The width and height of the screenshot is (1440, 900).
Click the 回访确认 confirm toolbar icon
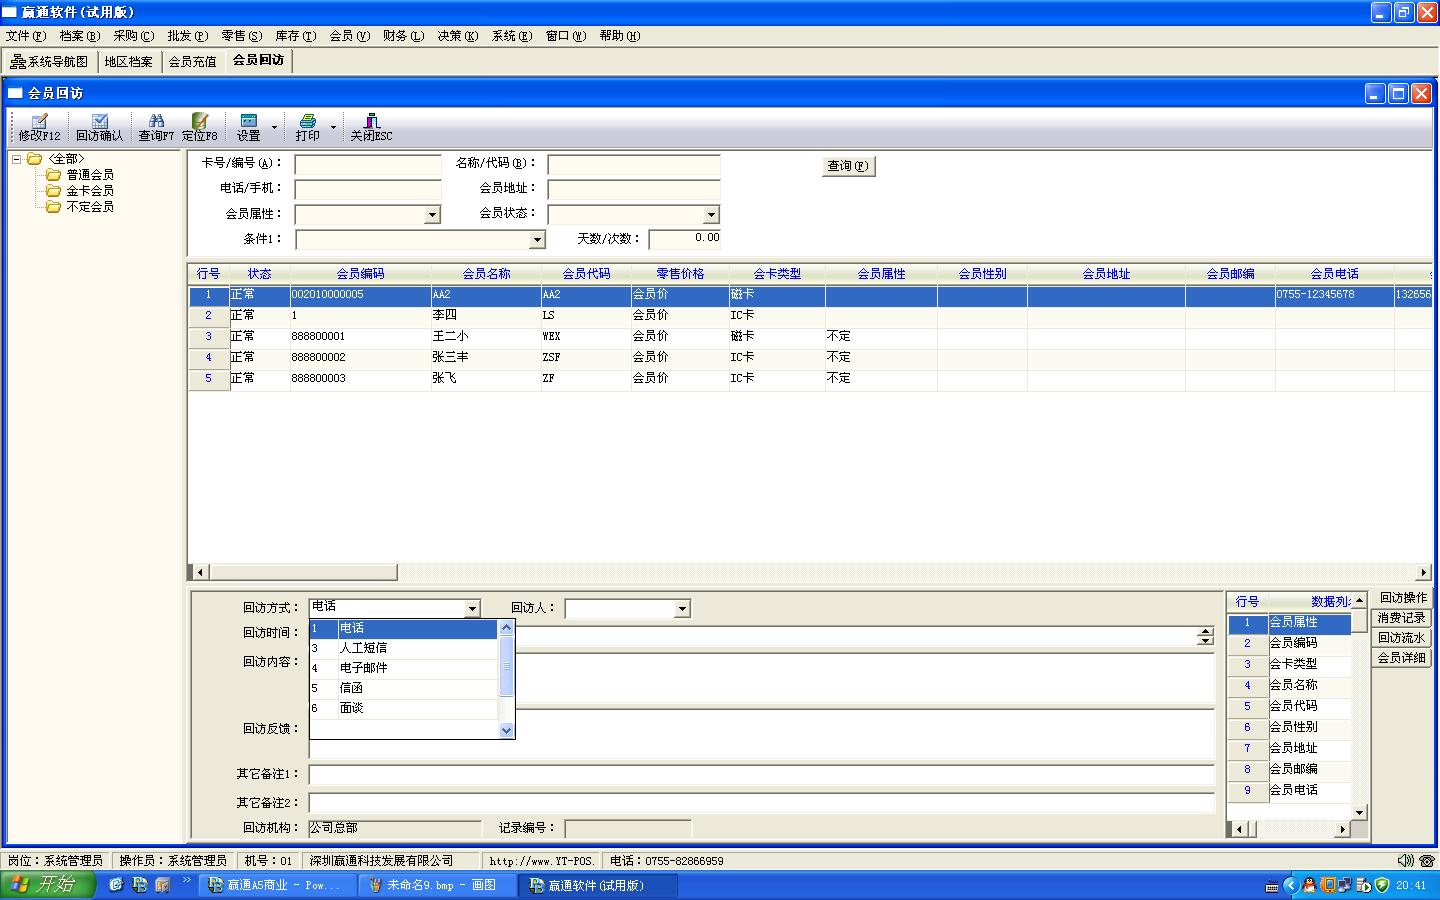tap(99, 127)
